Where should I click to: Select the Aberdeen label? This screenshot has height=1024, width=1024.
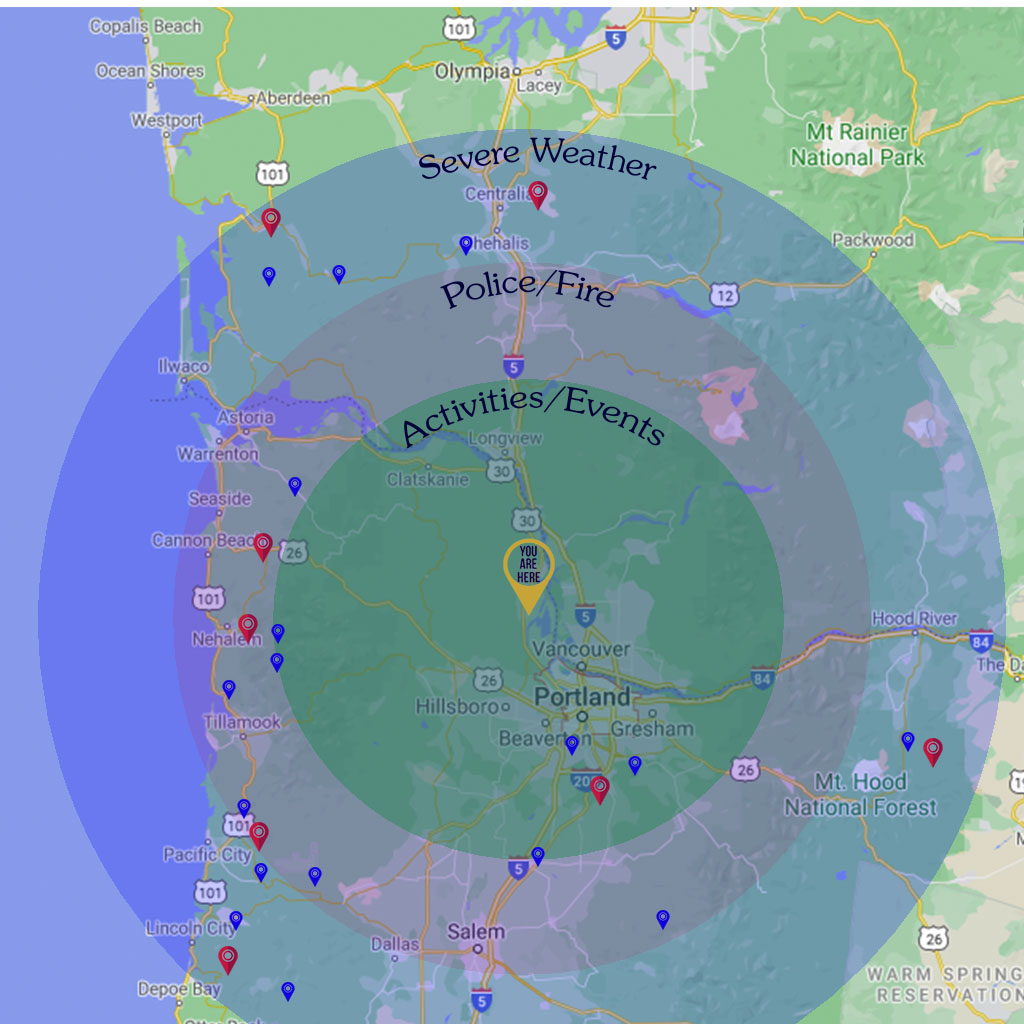tap(293, 98)
